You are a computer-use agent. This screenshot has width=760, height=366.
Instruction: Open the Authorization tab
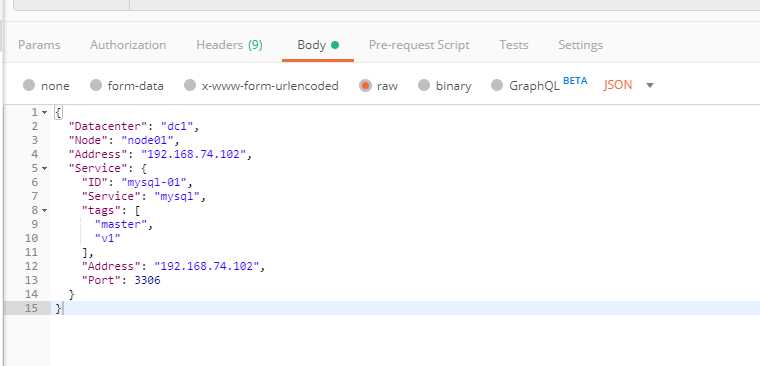(x=128, y=45)
